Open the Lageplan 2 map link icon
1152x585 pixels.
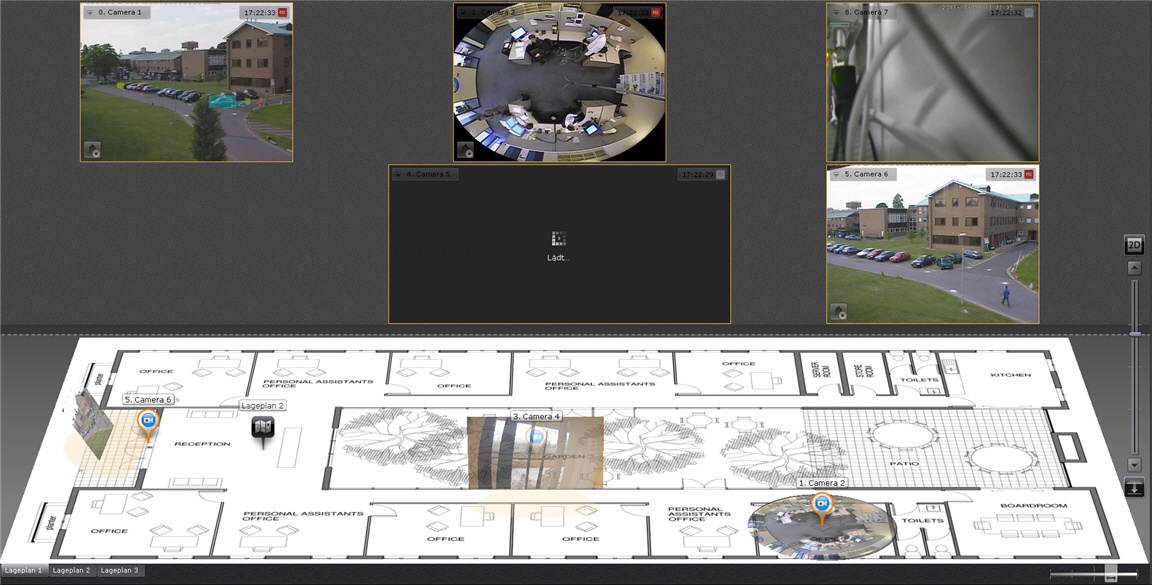pyautogui.click(x=263, y=428)
